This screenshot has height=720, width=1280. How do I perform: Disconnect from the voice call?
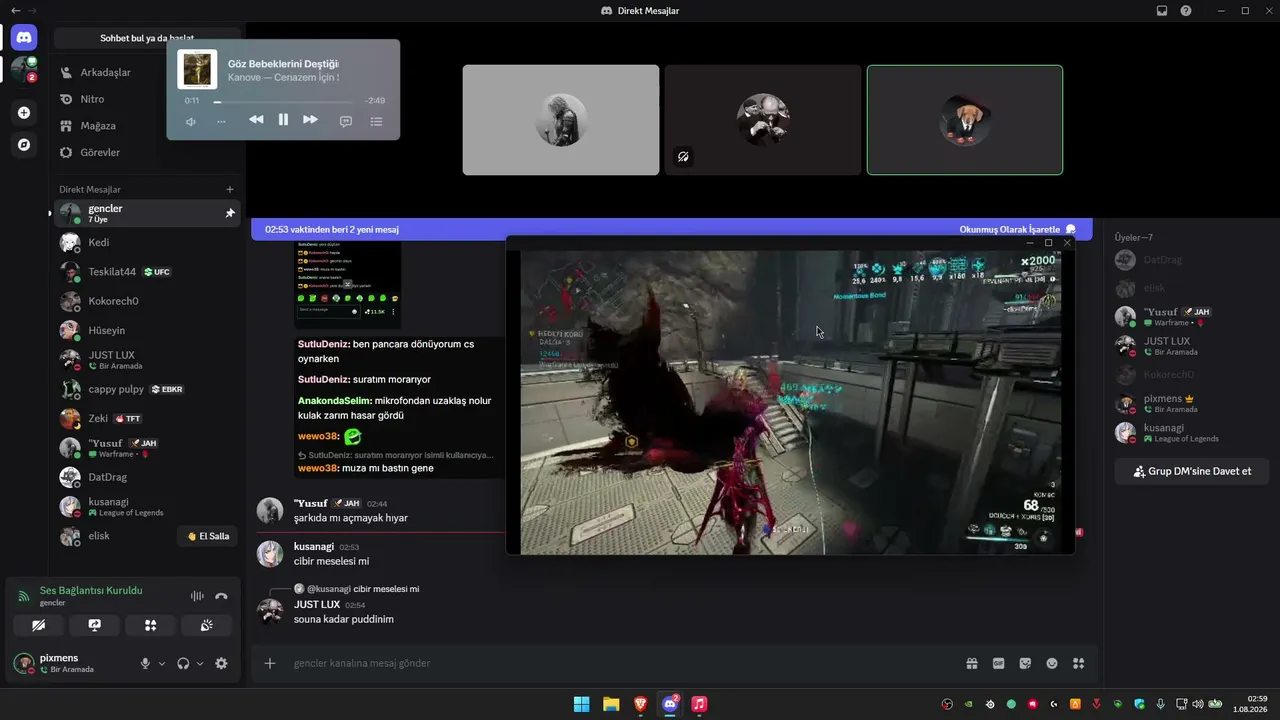222,596
